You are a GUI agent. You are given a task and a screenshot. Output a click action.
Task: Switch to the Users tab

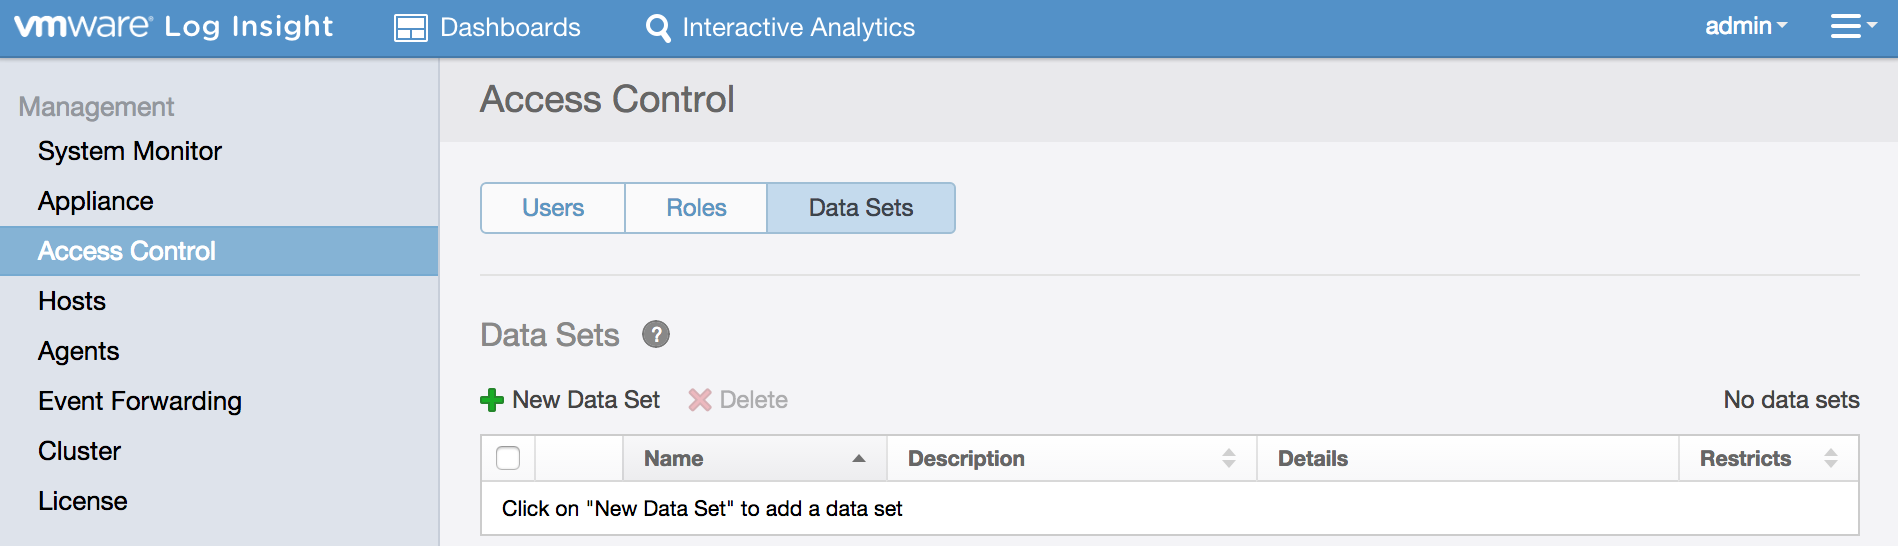(553, 208)
